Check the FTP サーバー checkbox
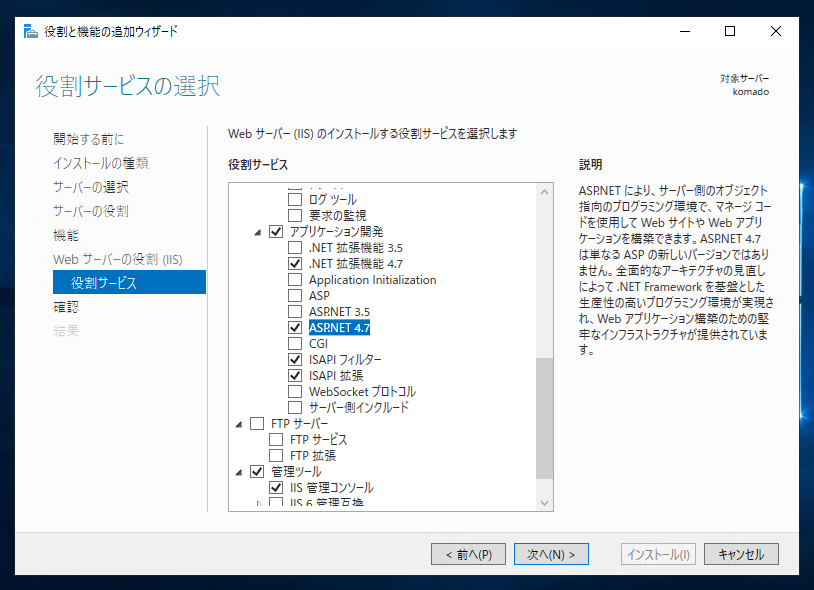 (x=257, y=423)
